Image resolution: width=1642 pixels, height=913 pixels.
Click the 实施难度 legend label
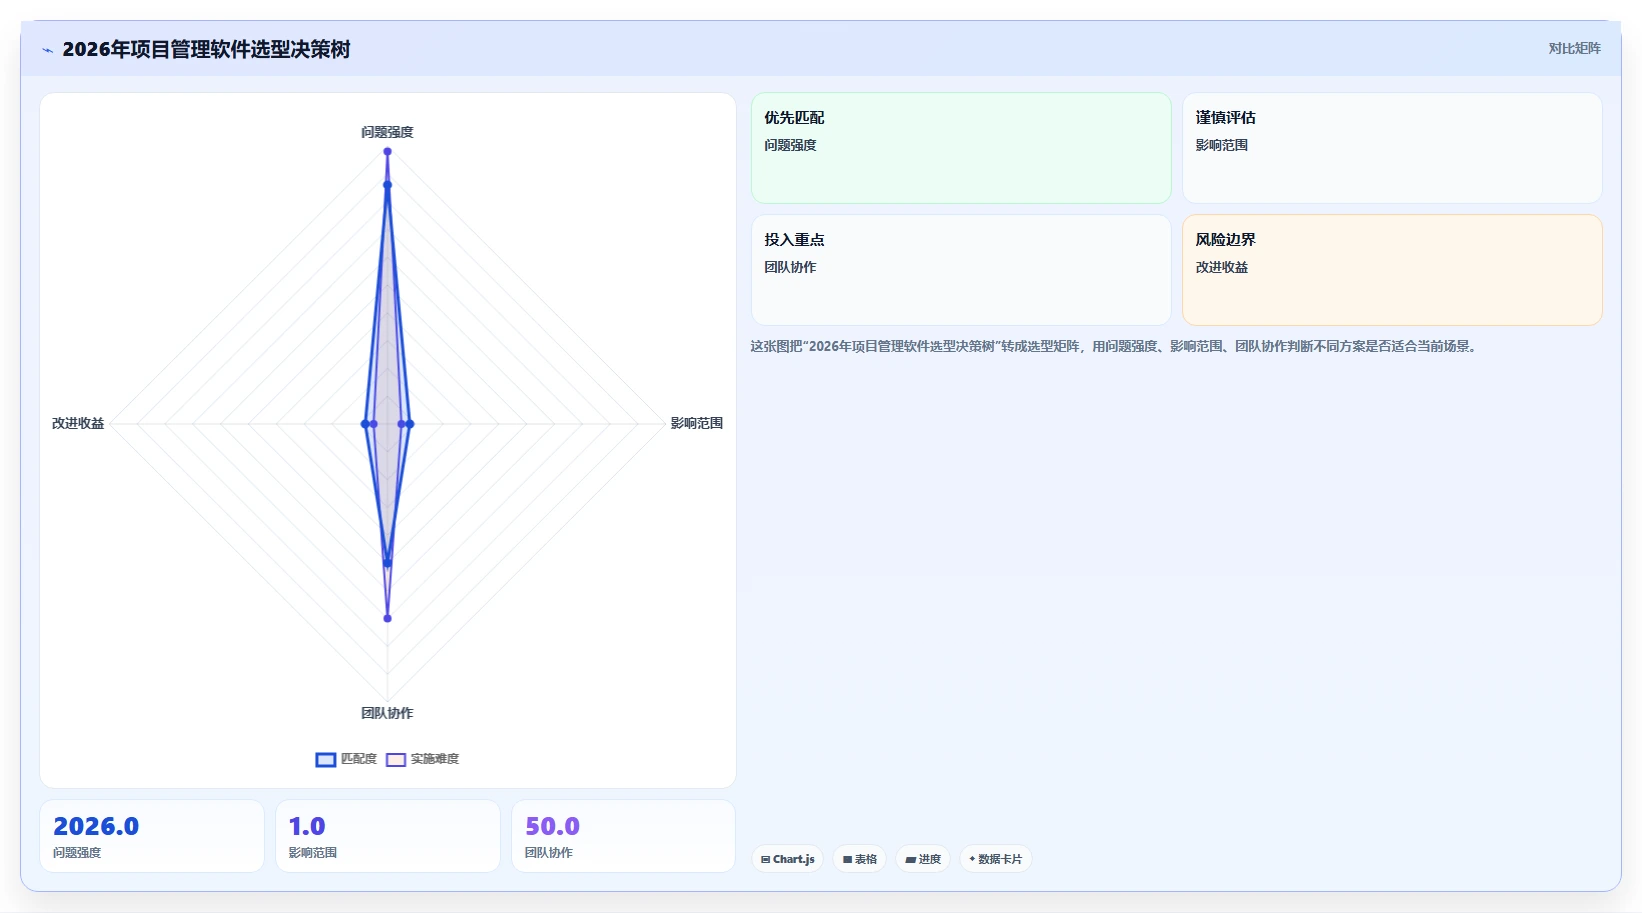click(x=435, y=759)
